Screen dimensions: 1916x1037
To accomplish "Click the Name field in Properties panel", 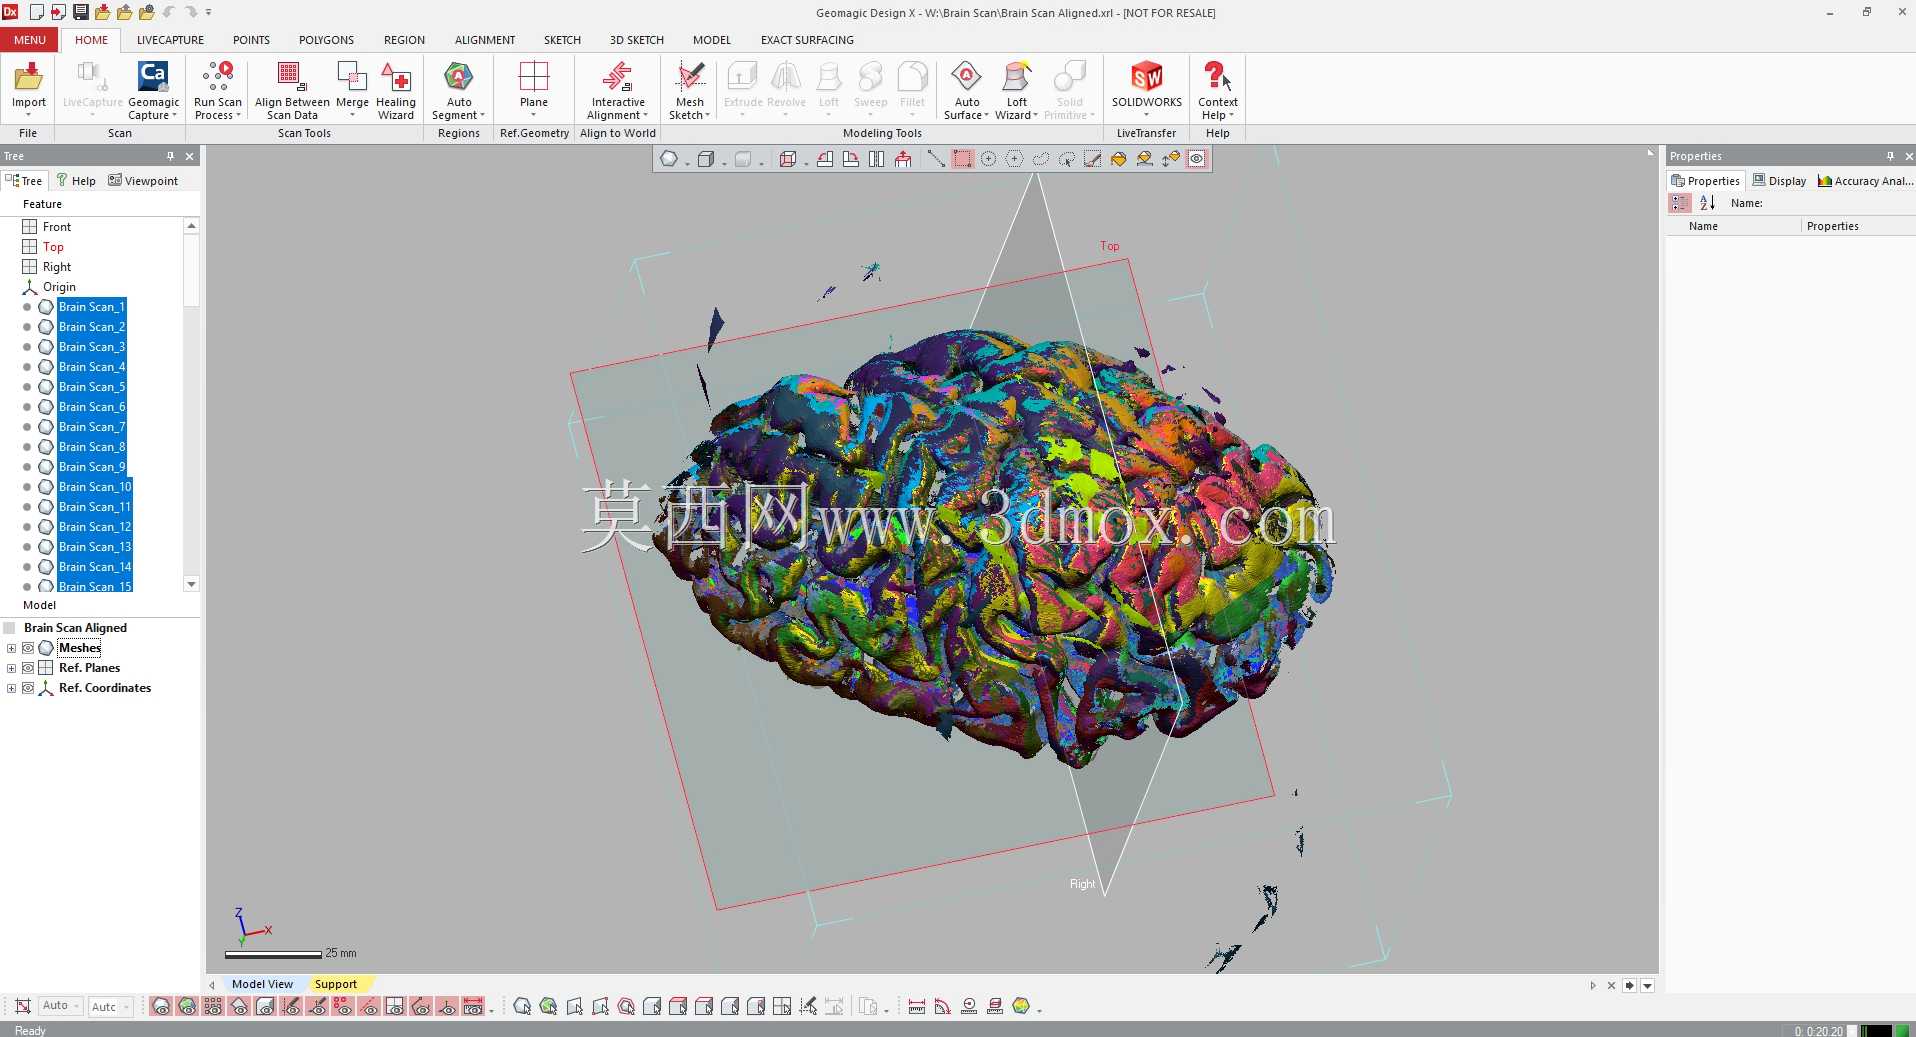I will click(1838, 203).
